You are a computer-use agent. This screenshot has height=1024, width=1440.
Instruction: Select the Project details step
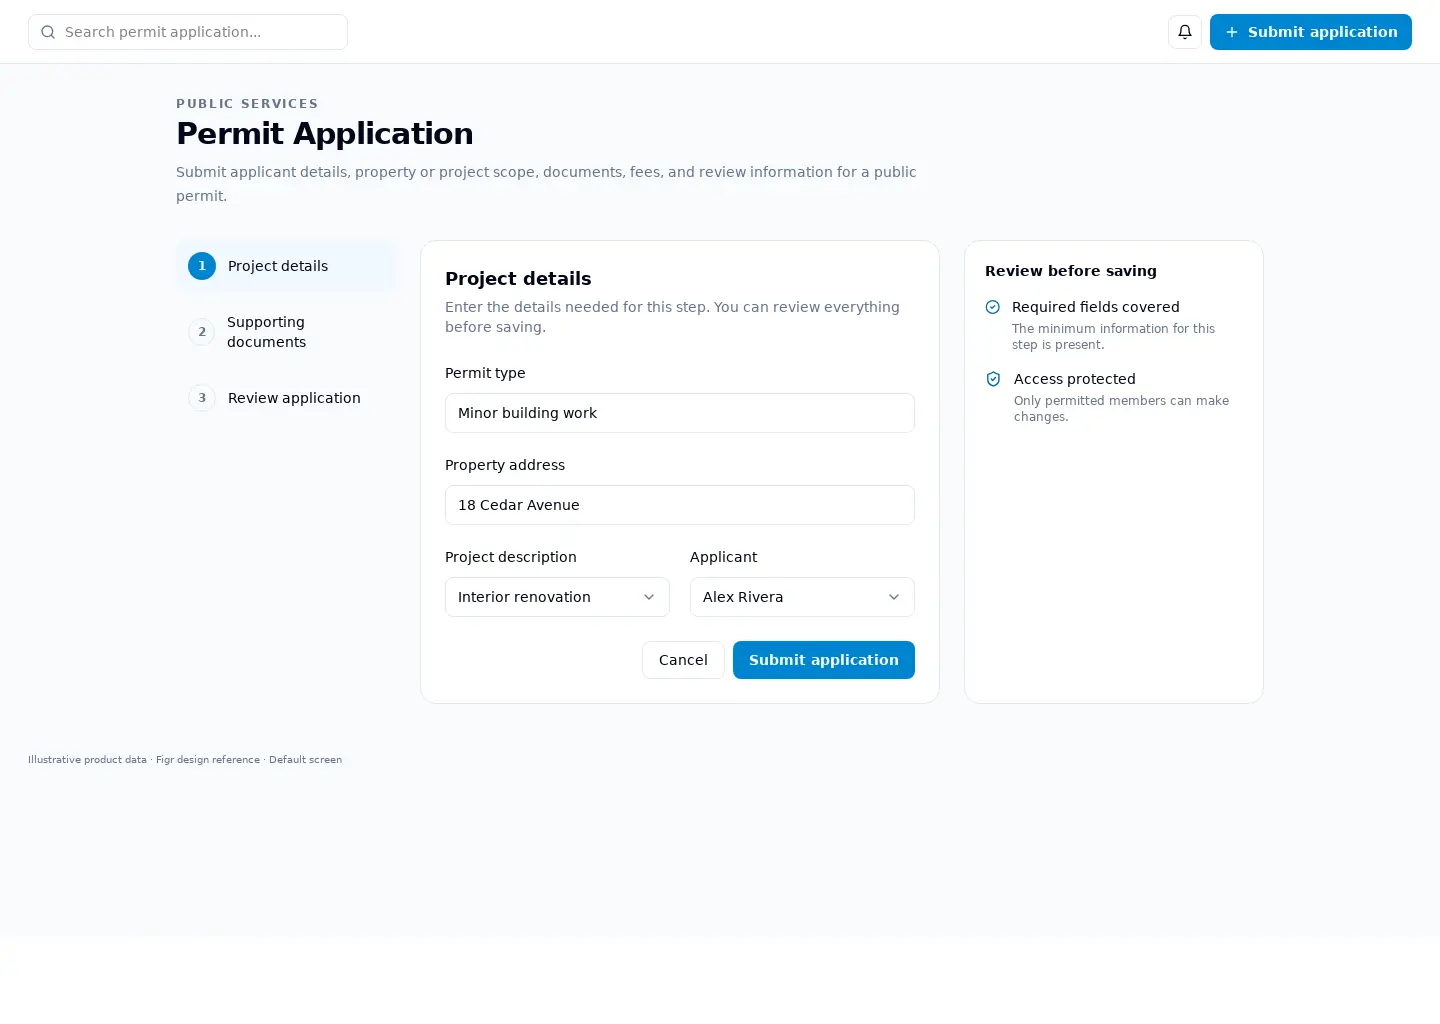point(286,266)
